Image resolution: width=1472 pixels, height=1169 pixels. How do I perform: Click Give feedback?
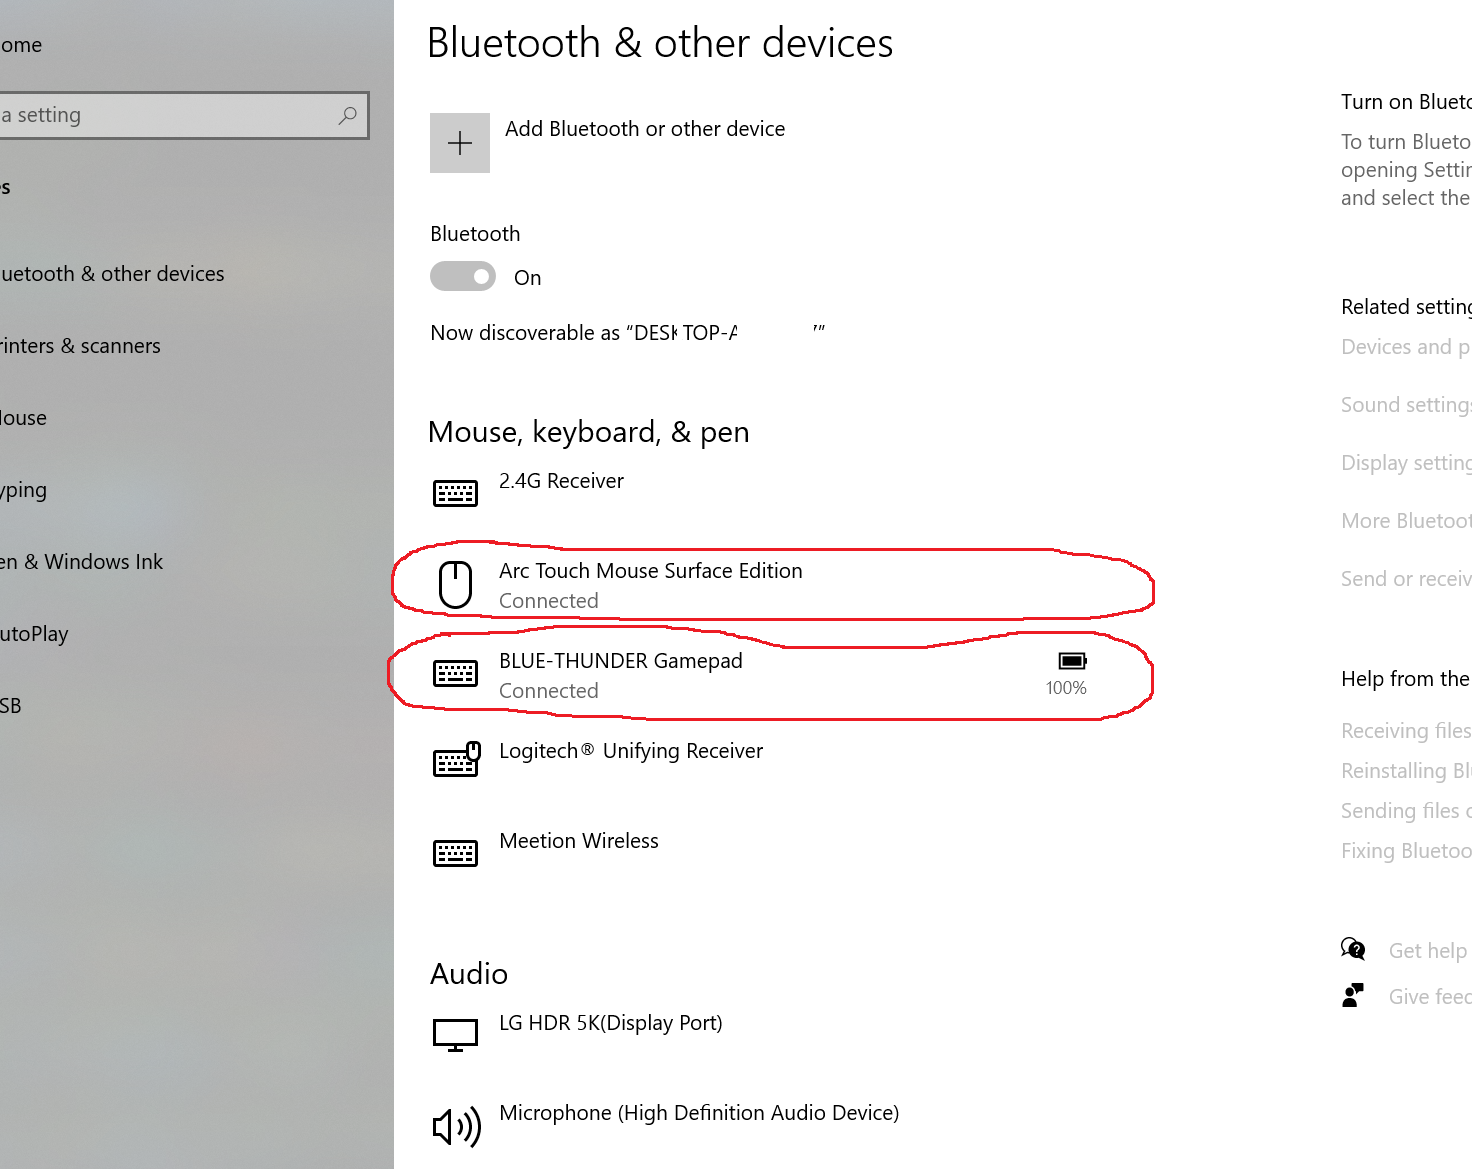1428,996
